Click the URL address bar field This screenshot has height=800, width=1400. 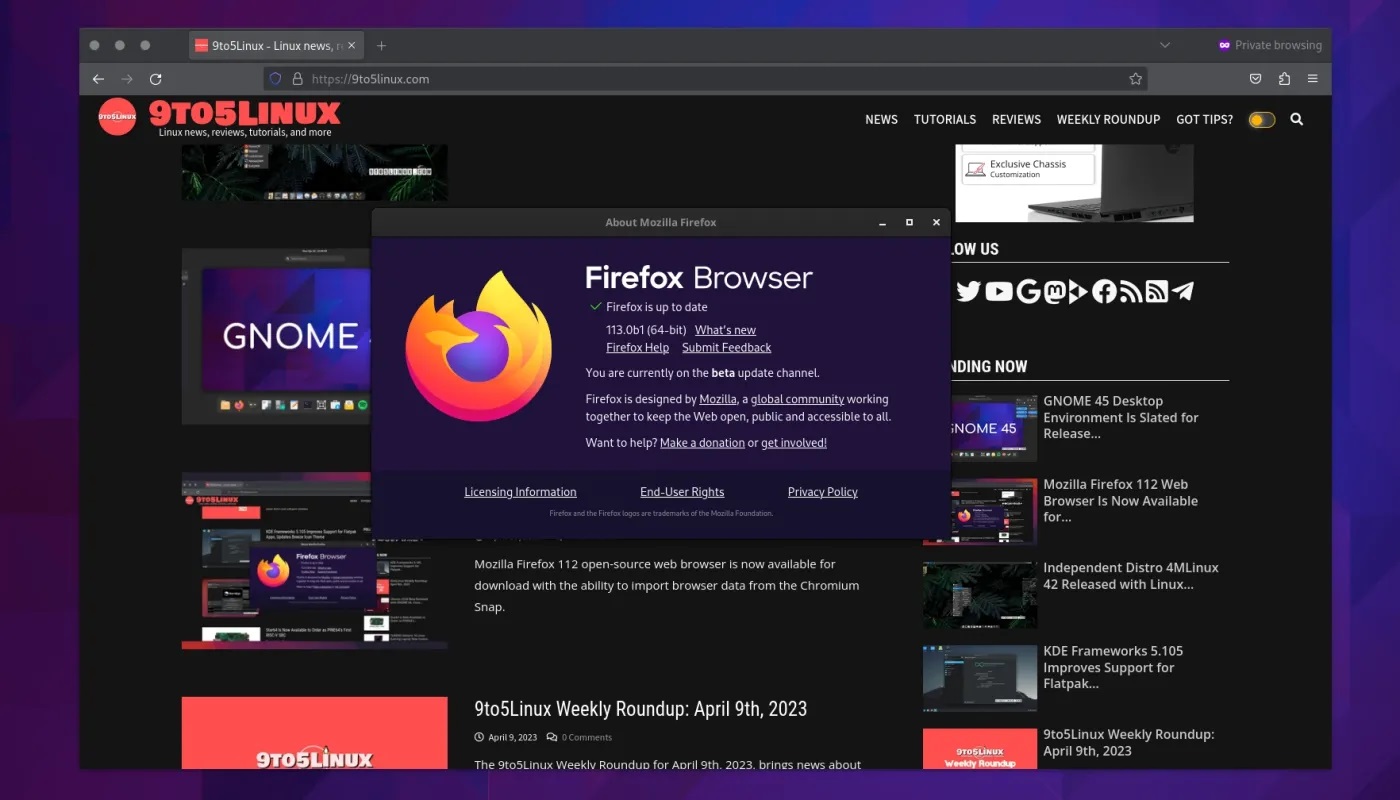[705, 79]
